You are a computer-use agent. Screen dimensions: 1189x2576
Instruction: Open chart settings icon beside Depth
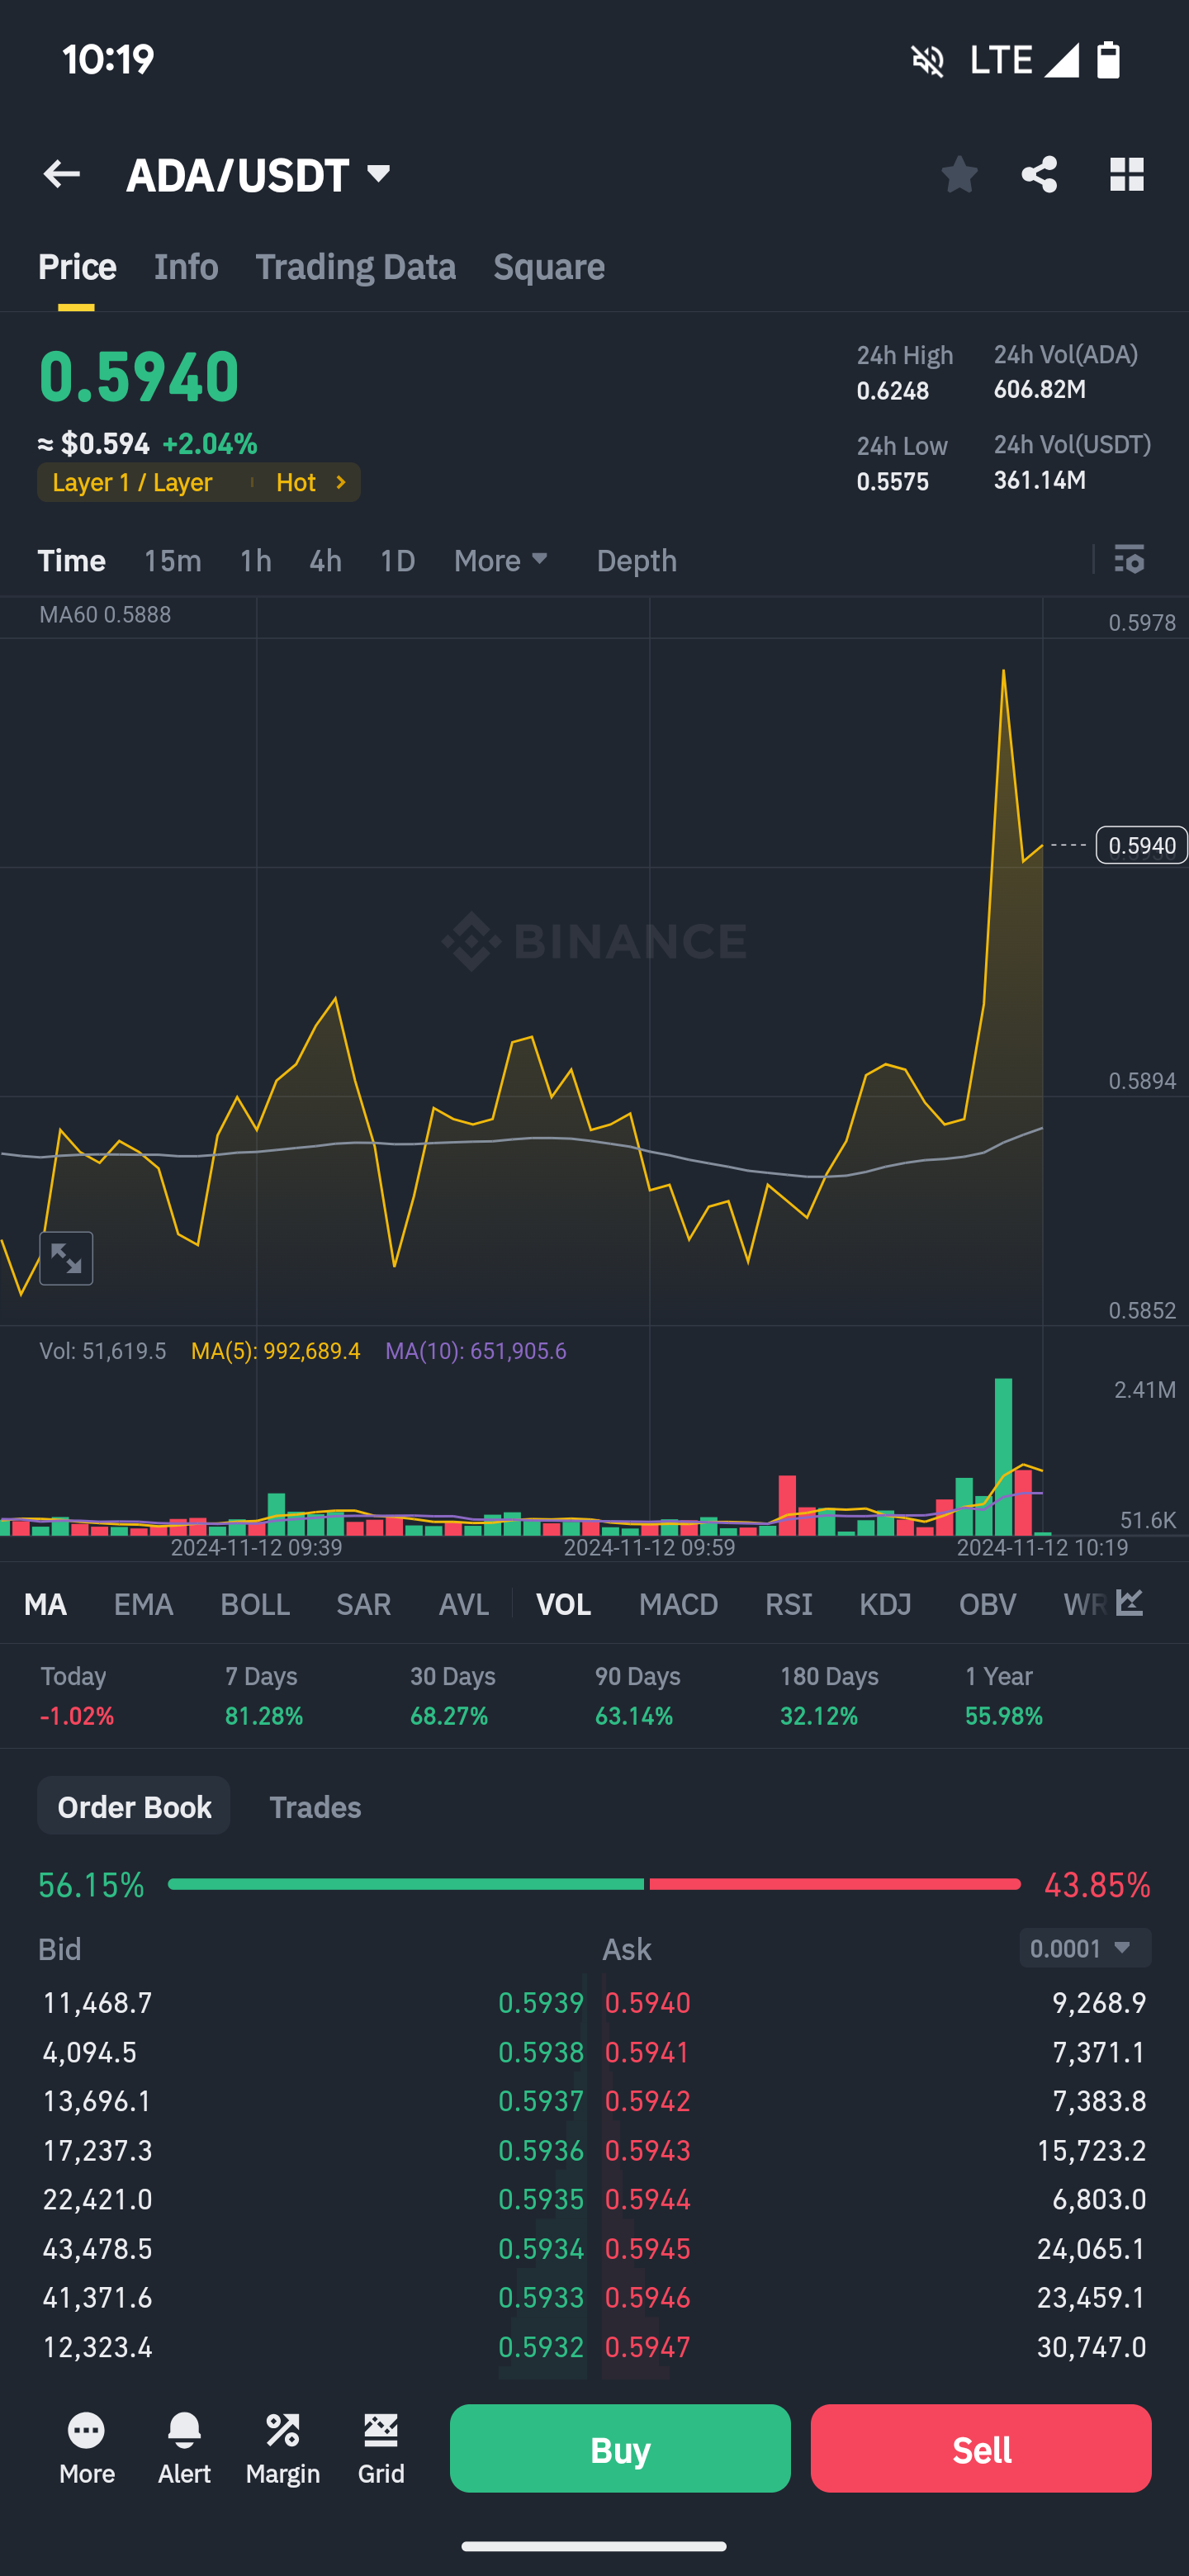tap(1129, 559)
